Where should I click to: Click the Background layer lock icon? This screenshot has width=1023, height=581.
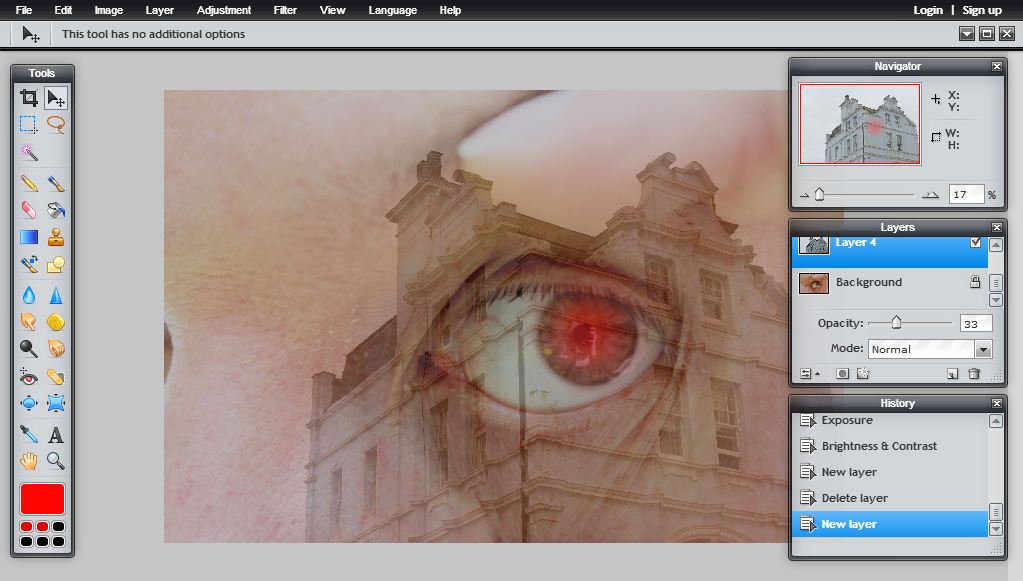pyautogui.click(x=975, y=282)
